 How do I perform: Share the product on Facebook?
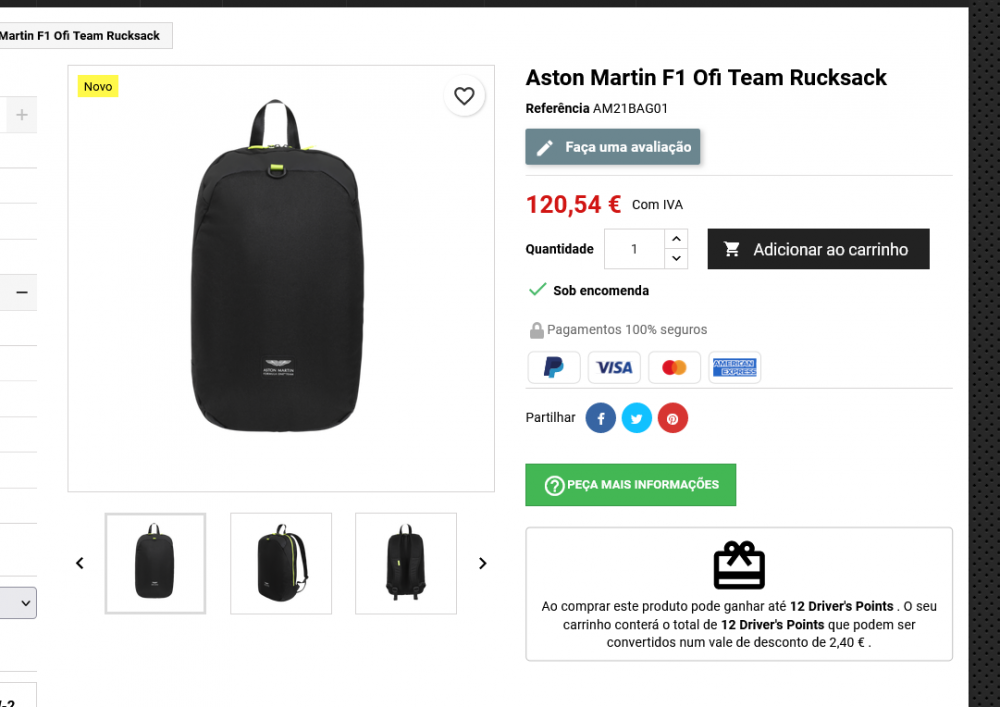[600, 418]
